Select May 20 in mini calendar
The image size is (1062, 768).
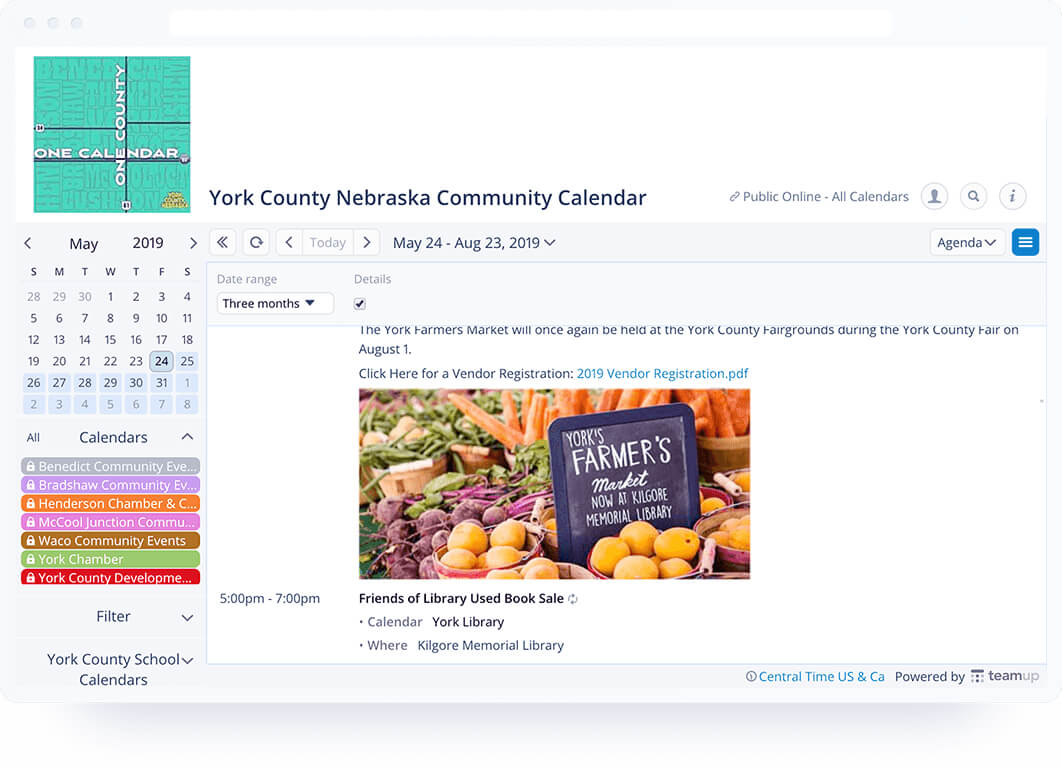pos(60,361)
